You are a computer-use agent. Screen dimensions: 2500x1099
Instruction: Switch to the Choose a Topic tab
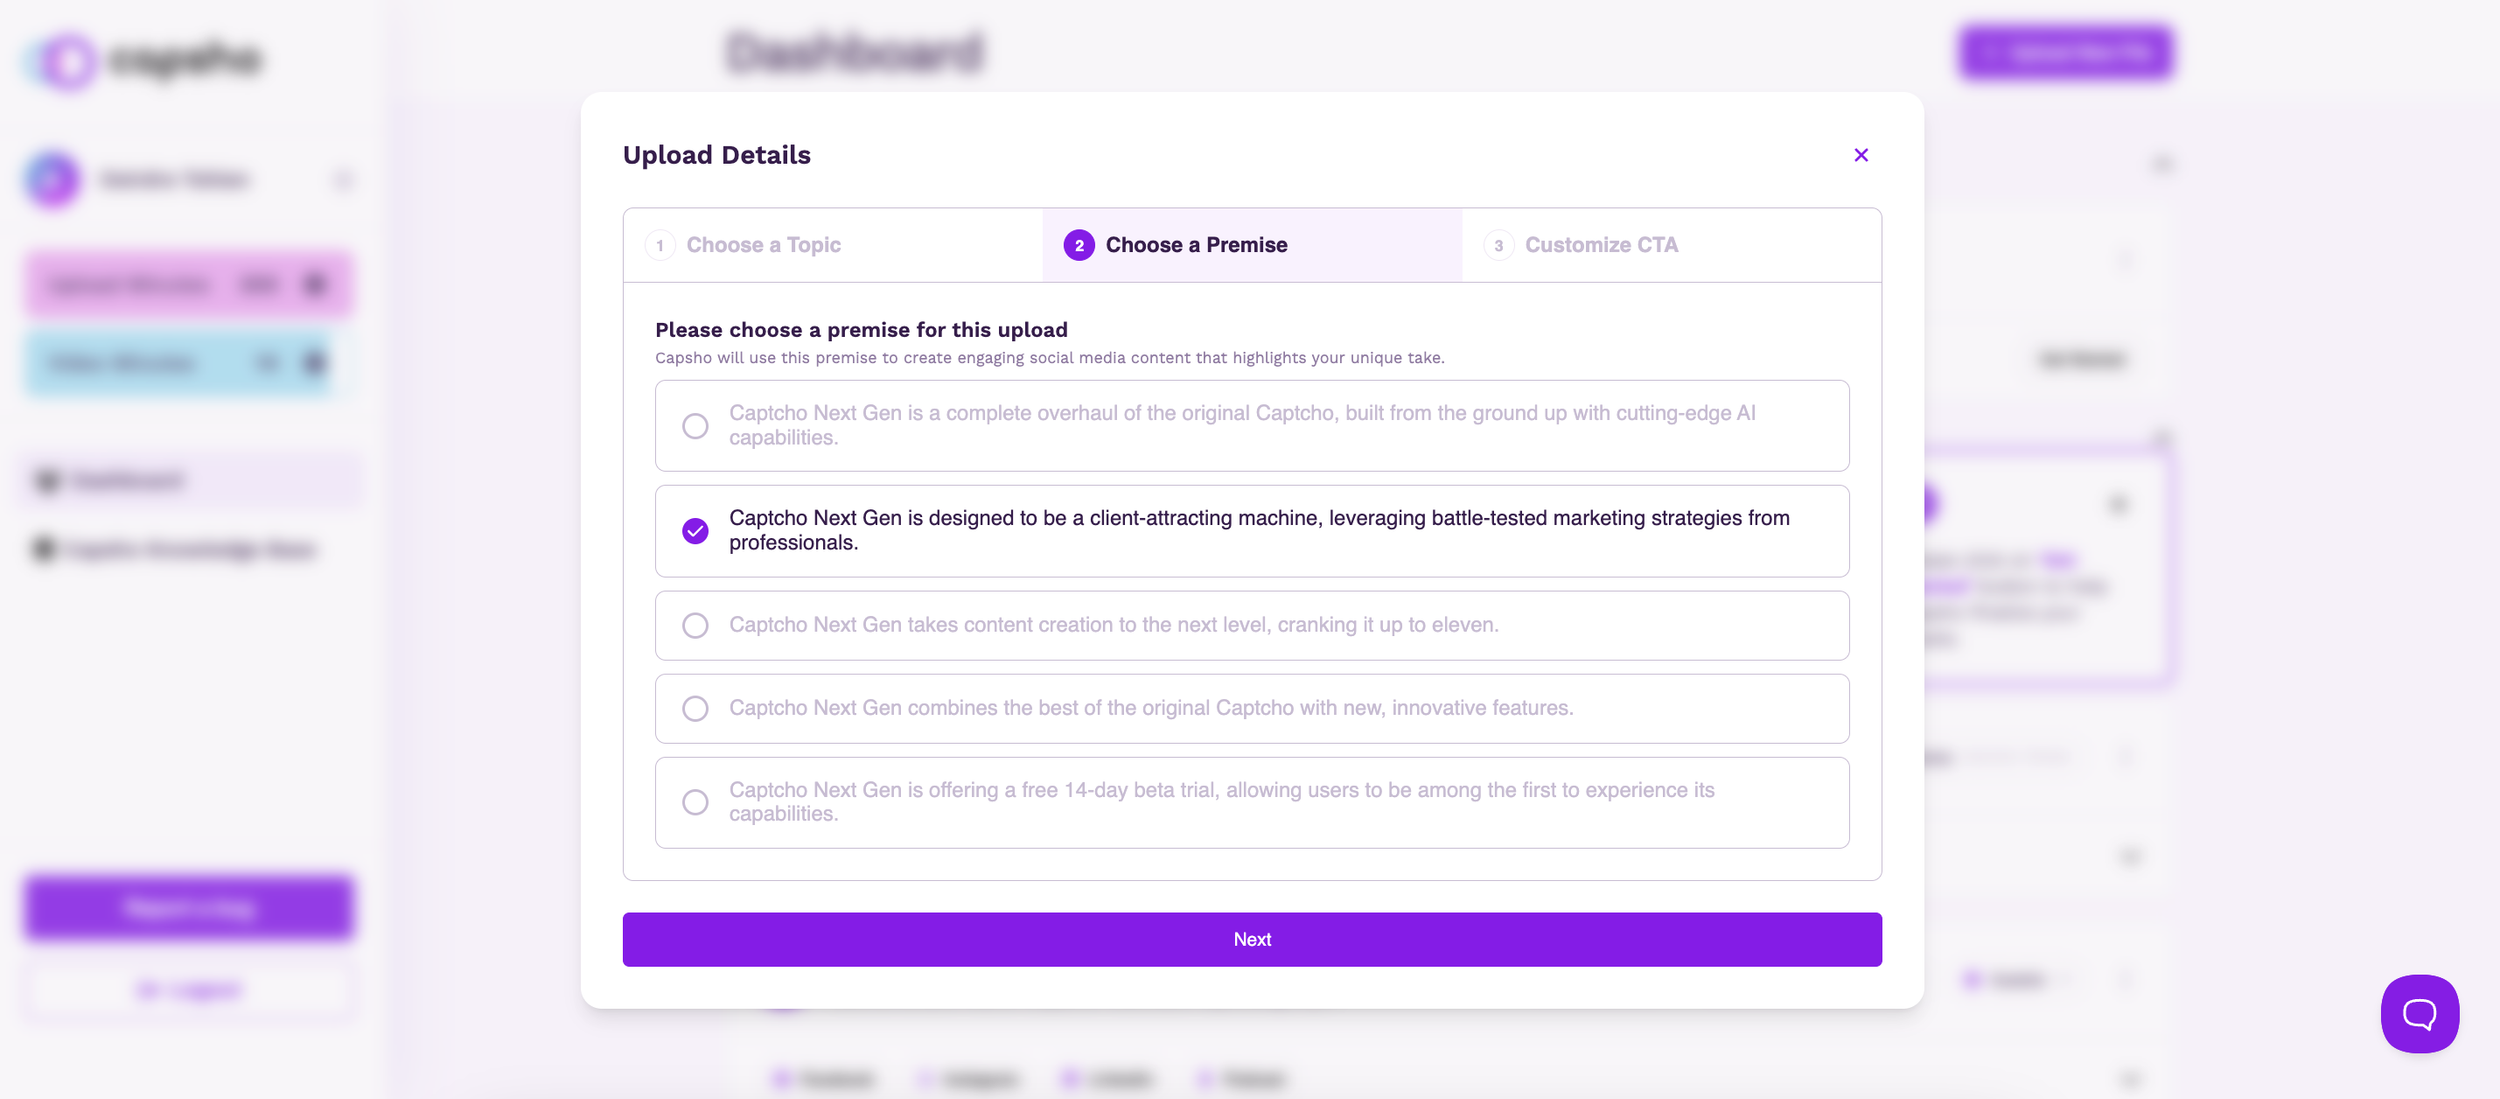tap(763, 245)
